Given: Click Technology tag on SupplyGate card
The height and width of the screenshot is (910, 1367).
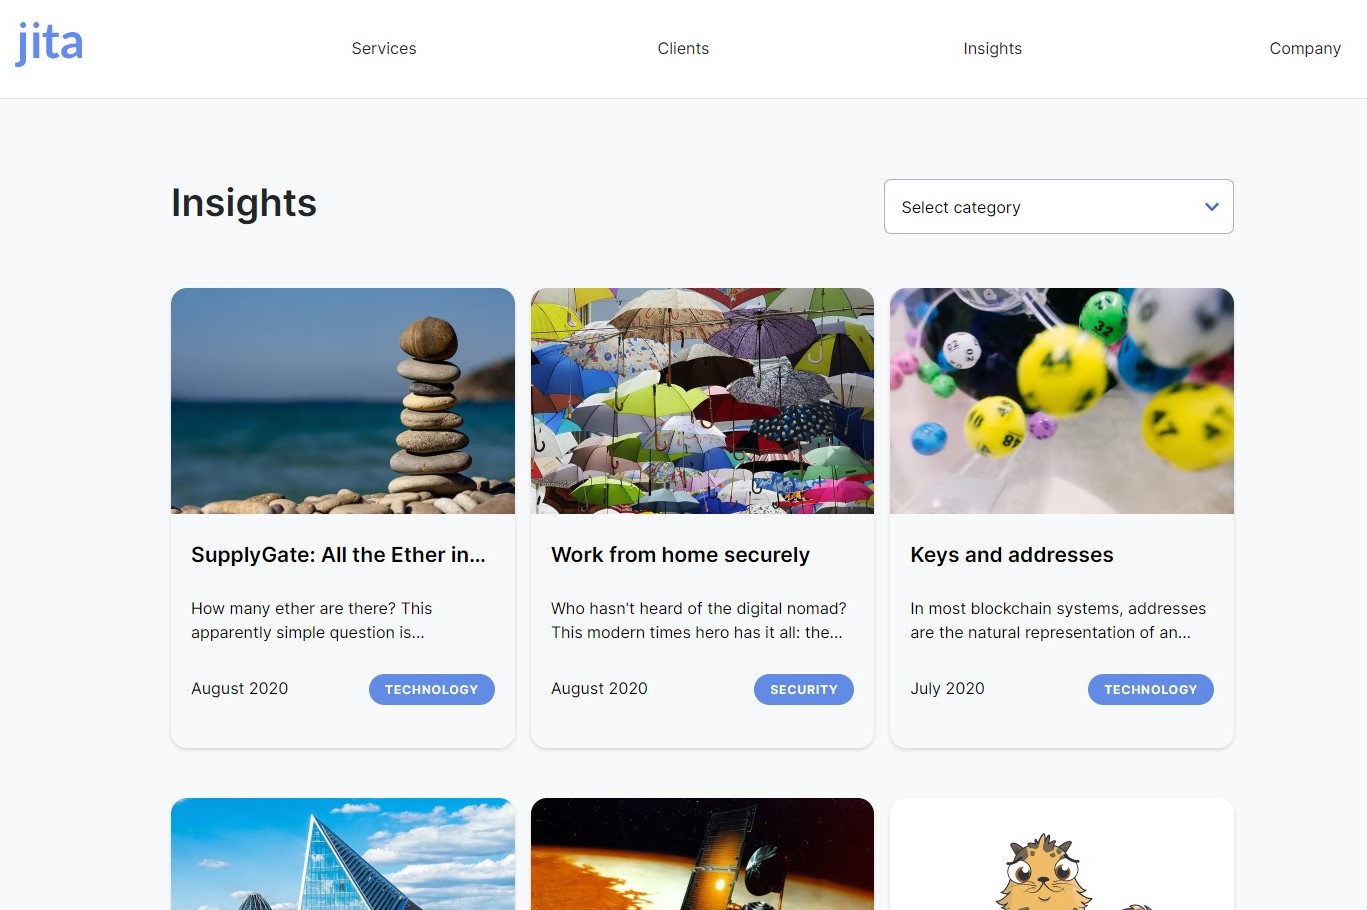Looking at the screenshot, I should point(432,689).
